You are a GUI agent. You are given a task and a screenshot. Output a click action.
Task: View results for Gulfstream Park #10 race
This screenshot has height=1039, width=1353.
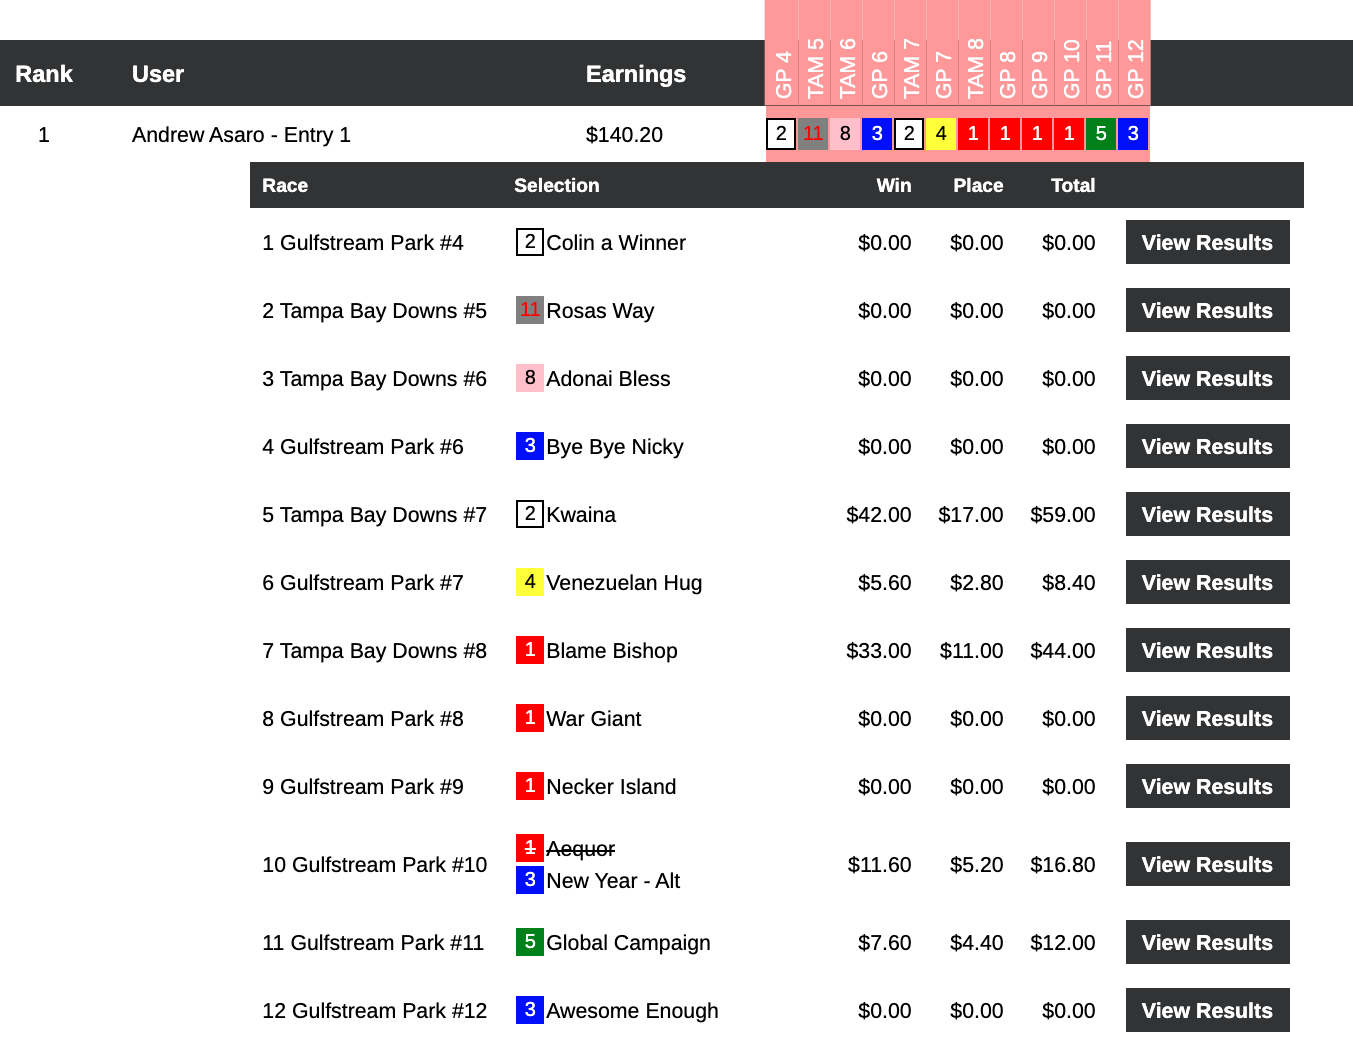click(1207, 864)
